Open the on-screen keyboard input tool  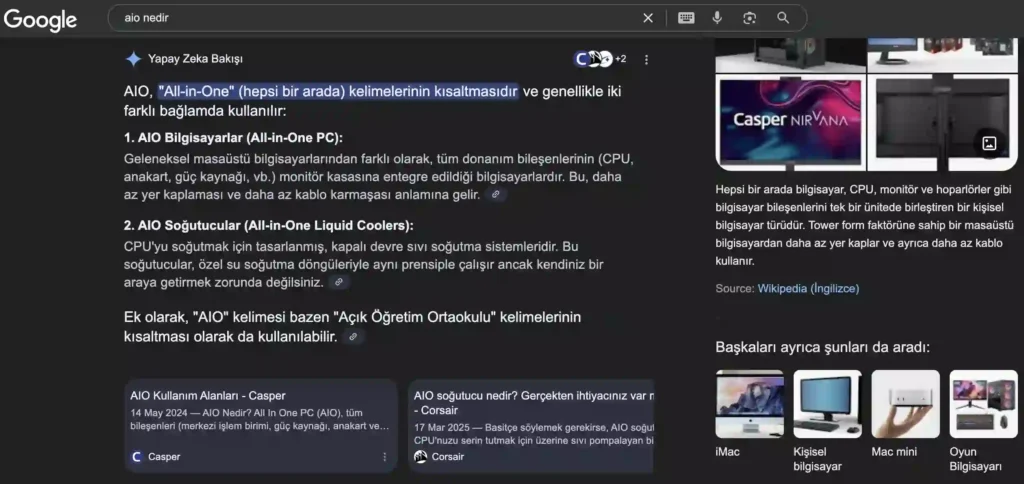point(686,18)
